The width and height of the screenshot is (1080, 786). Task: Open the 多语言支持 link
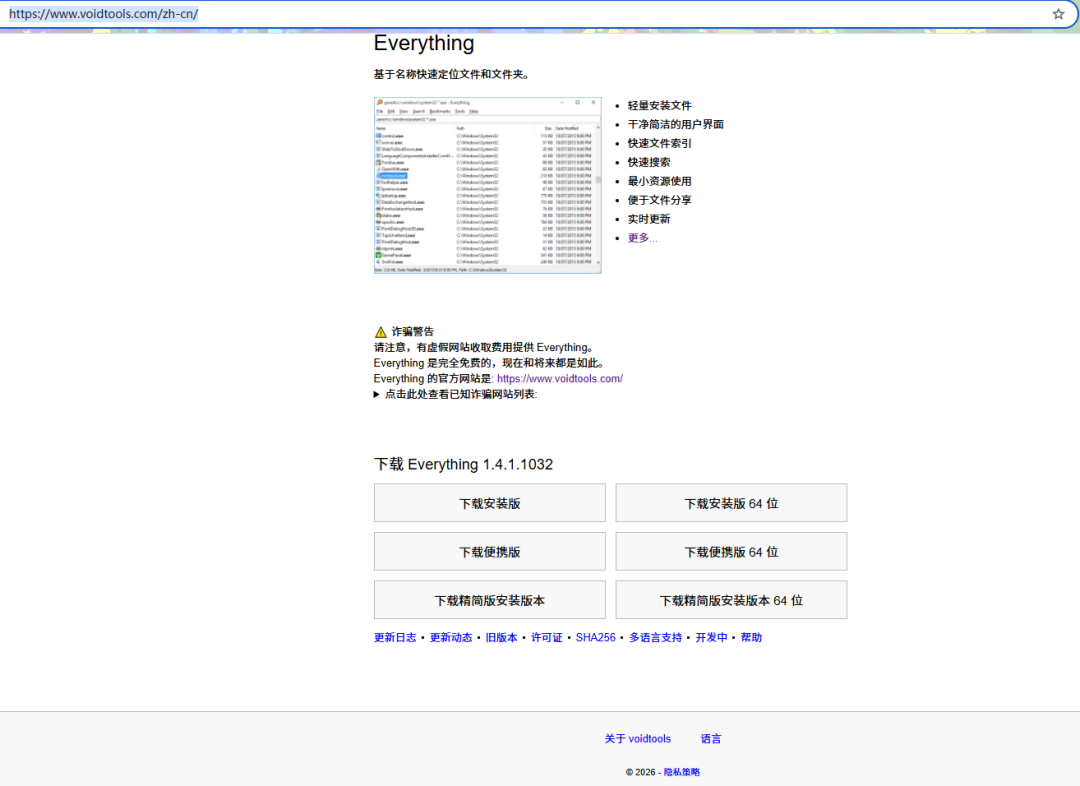(x=655, y=637)
